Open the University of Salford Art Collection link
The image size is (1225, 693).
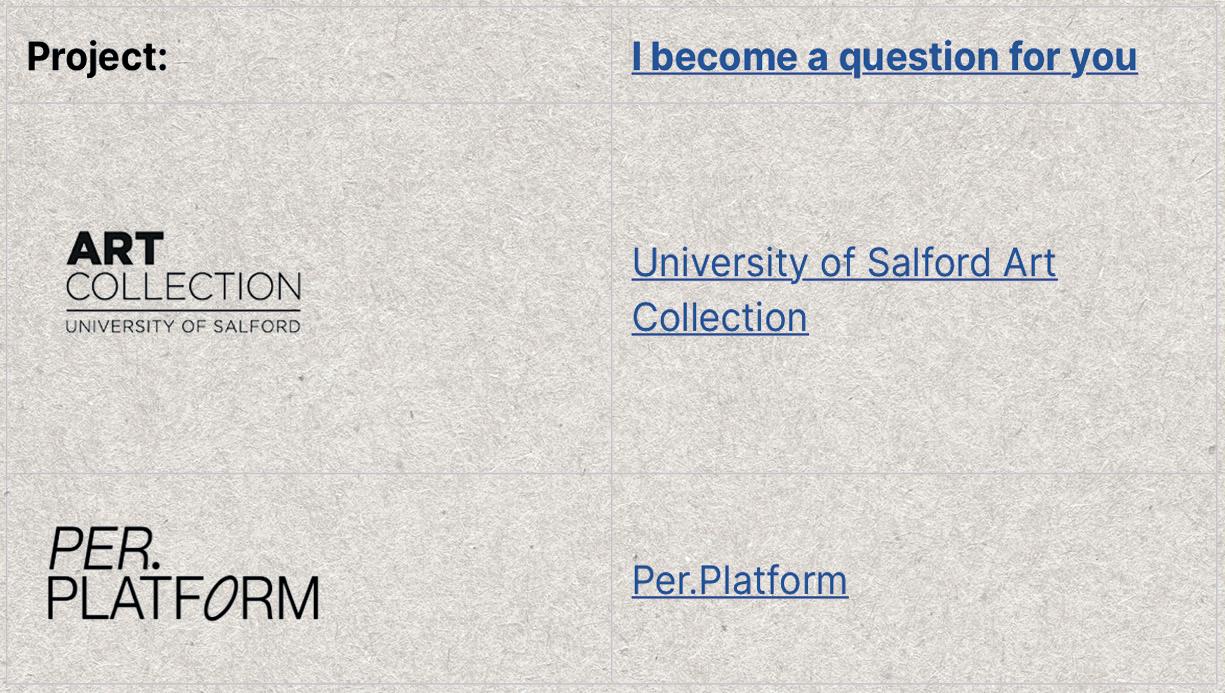844,289
